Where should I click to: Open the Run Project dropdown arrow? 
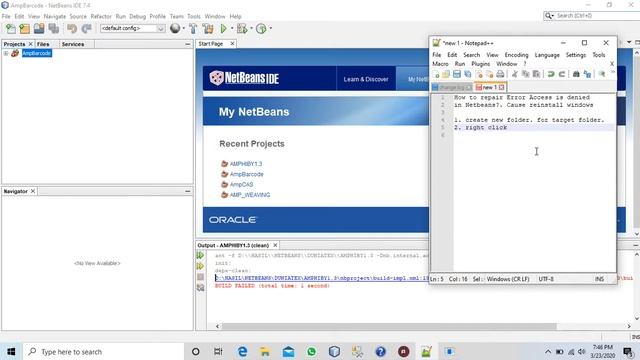point(232,29)
